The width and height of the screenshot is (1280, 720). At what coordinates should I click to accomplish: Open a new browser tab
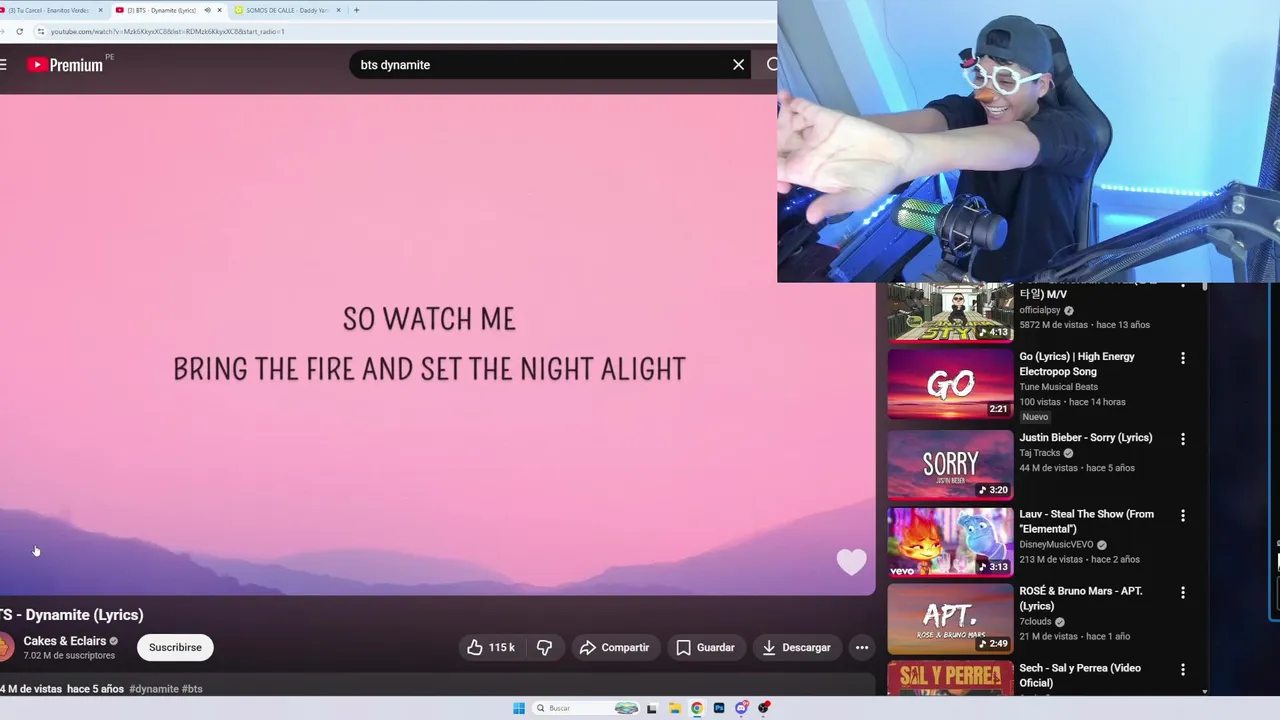[356, 10]
